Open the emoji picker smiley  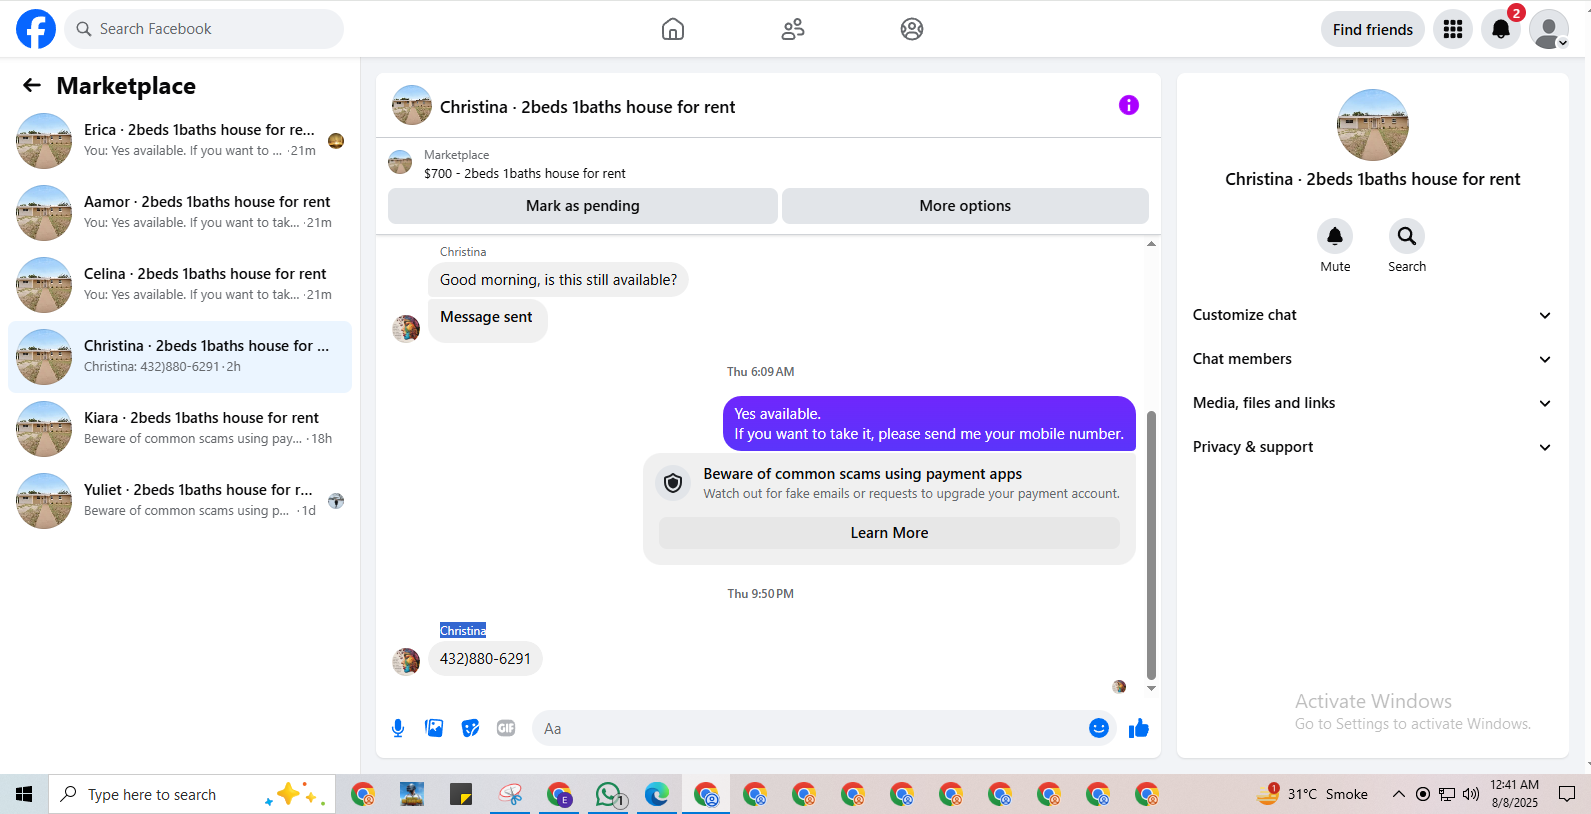click(1099, 728)
